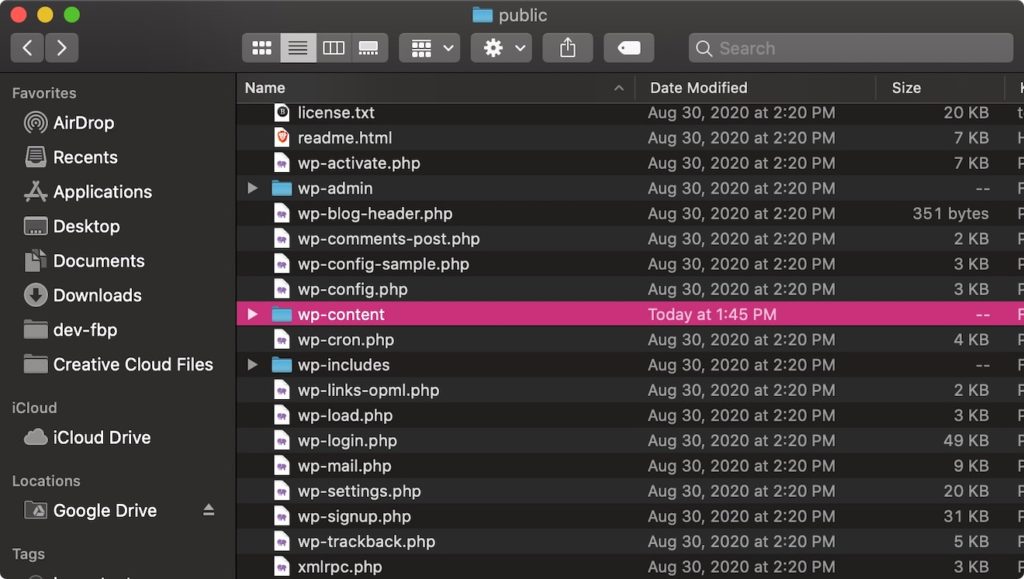This screenshot has height=579, width=1024.
Task: Switch to icon grid view
Action: pos(262,48)
